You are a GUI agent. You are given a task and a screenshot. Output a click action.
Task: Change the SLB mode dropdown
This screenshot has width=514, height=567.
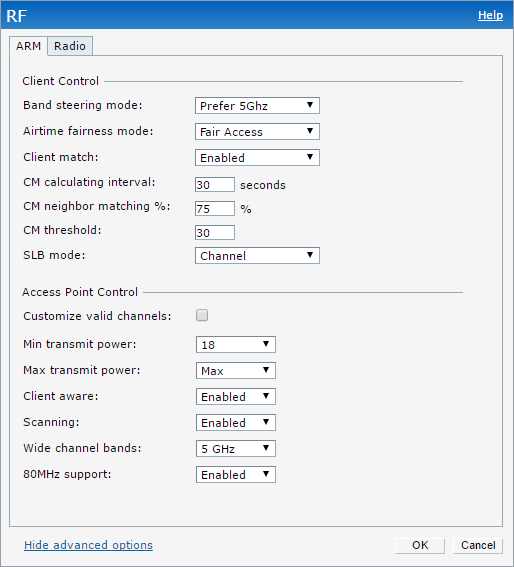pyautogui.click(x=257, y=256)
